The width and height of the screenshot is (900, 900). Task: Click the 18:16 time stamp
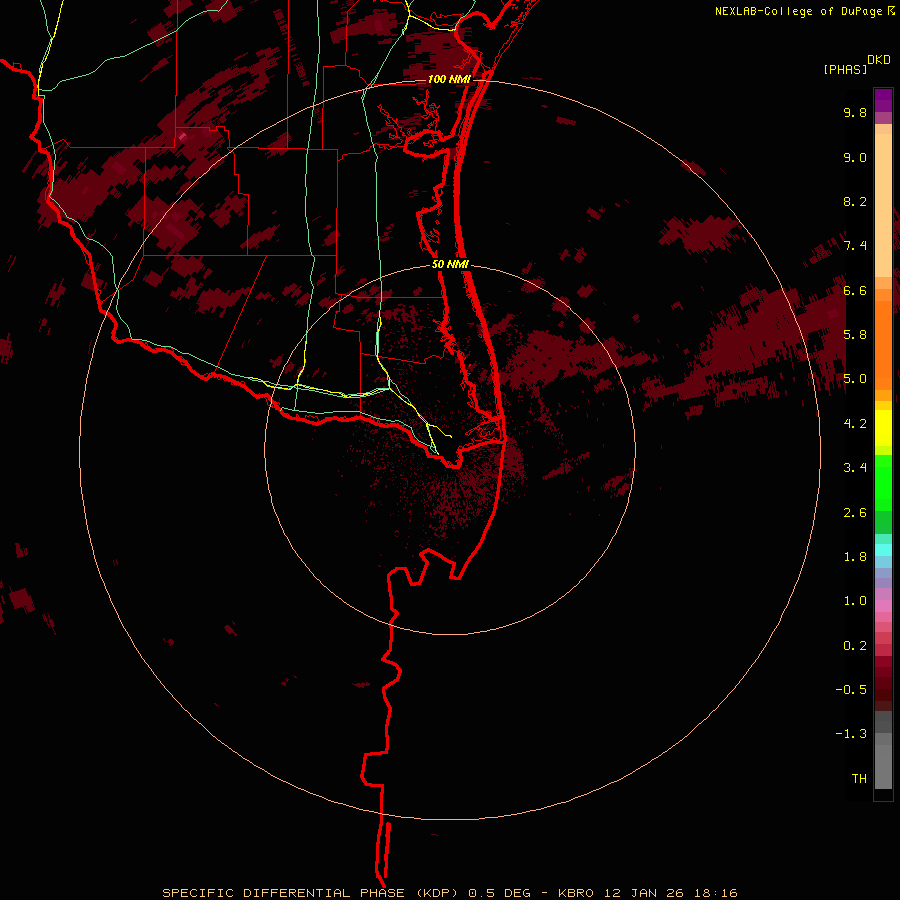[715, 893]
